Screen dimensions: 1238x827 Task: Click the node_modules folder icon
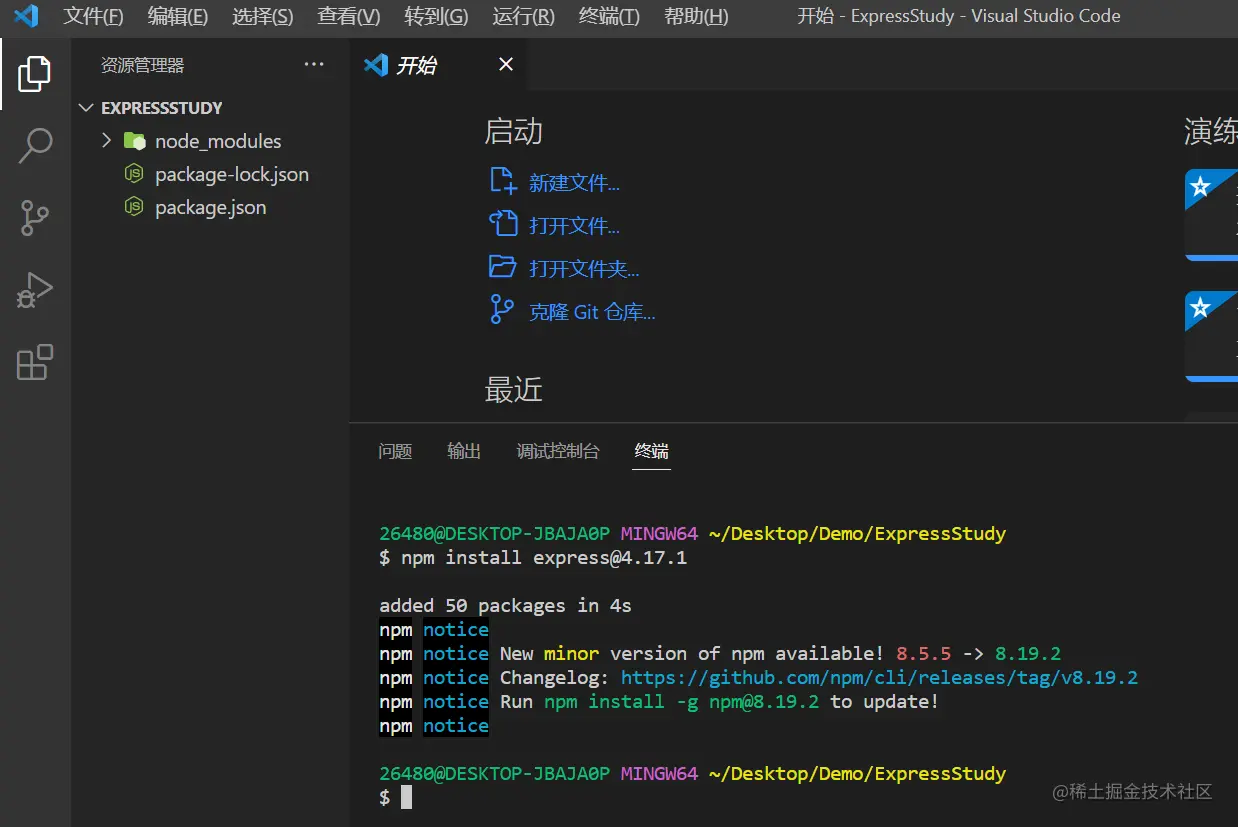[x=134, y=141]
